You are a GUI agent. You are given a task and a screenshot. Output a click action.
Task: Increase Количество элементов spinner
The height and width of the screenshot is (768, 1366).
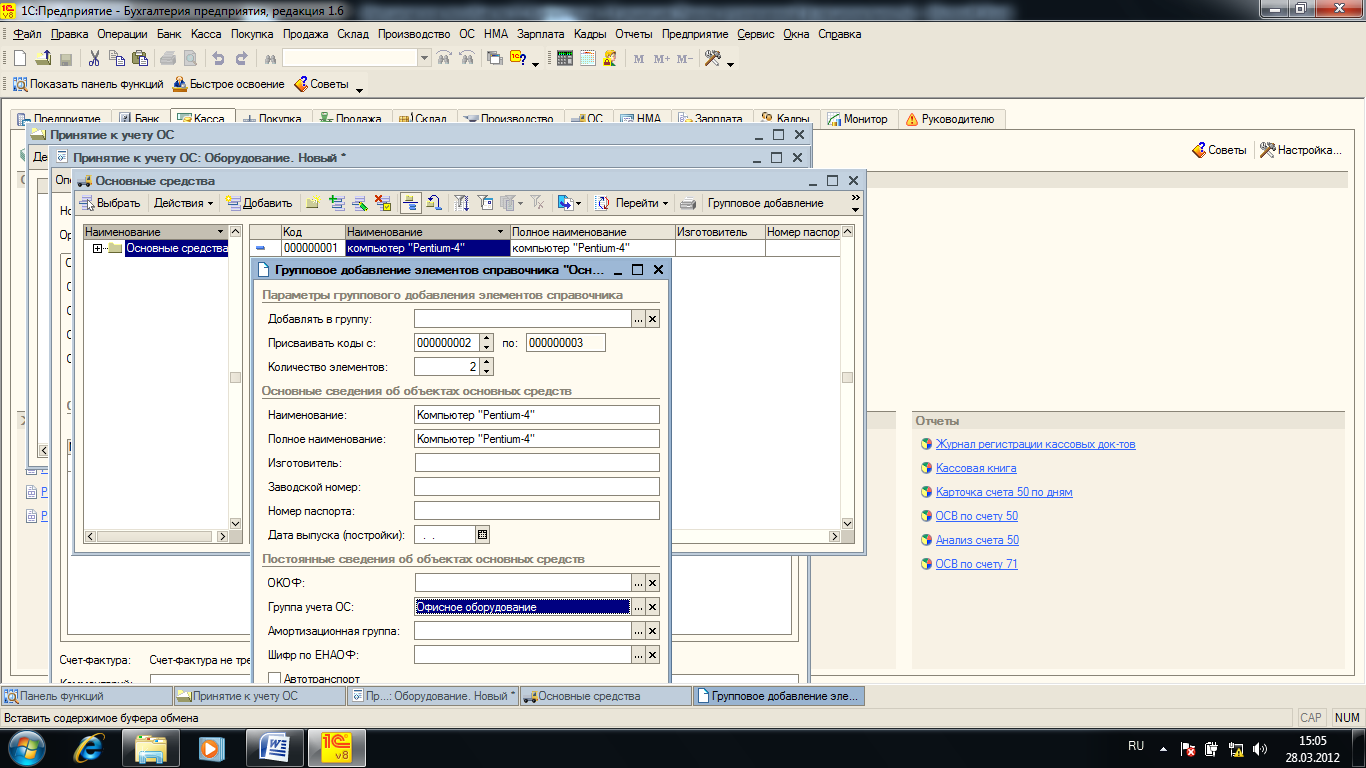pos(486,362)
